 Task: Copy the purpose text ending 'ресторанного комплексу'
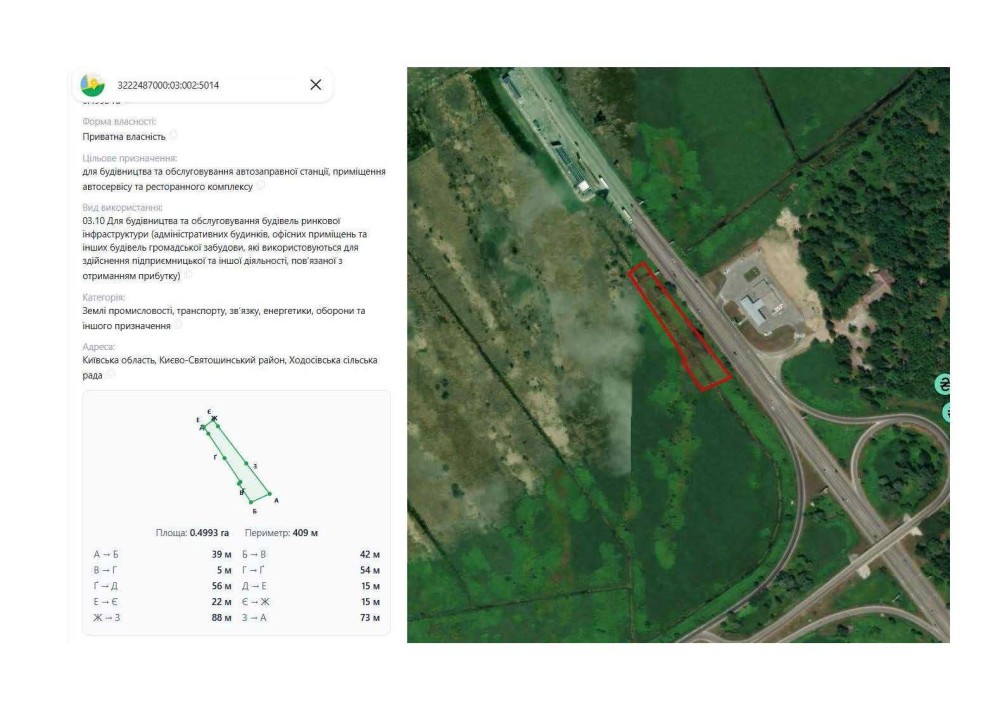pyautogui.click(x=260, y=186)
